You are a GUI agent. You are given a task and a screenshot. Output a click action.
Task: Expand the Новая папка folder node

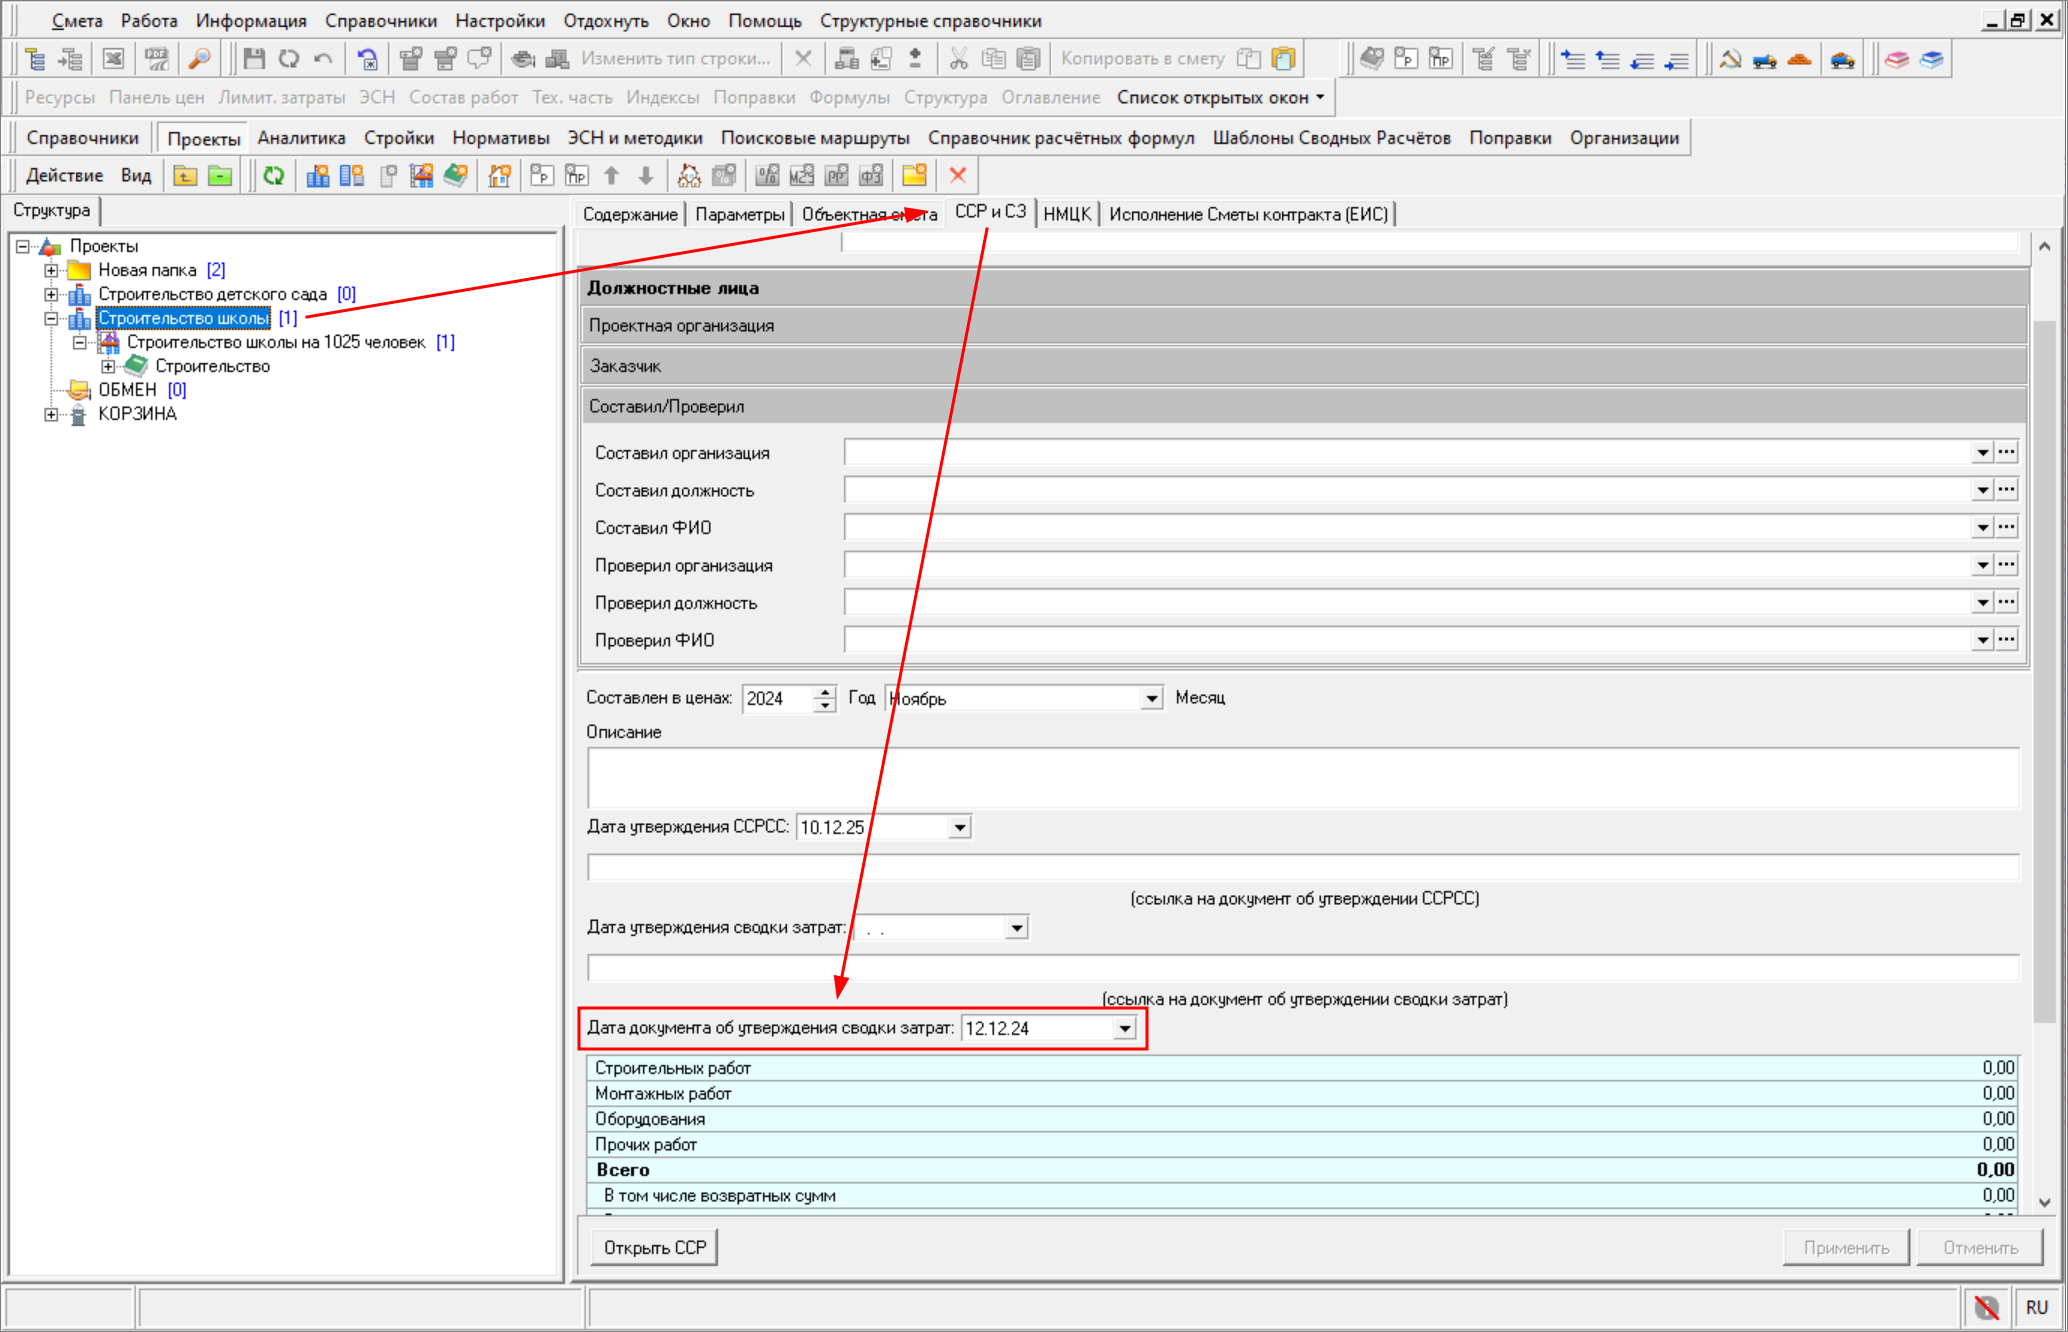(51, 271)
